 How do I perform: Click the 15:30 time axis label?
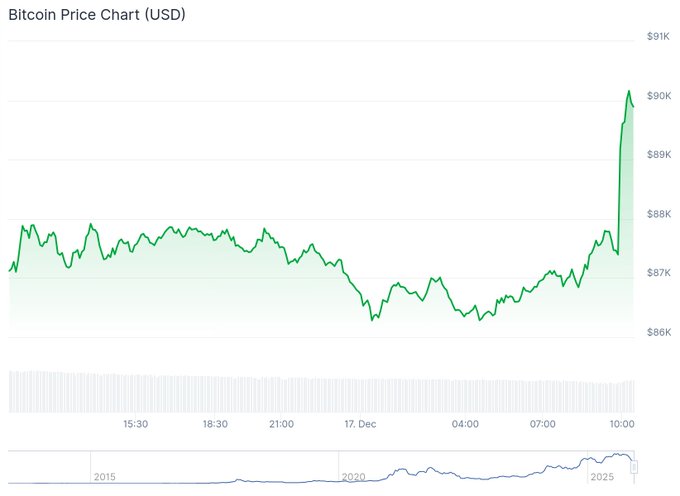coord(136,424)
